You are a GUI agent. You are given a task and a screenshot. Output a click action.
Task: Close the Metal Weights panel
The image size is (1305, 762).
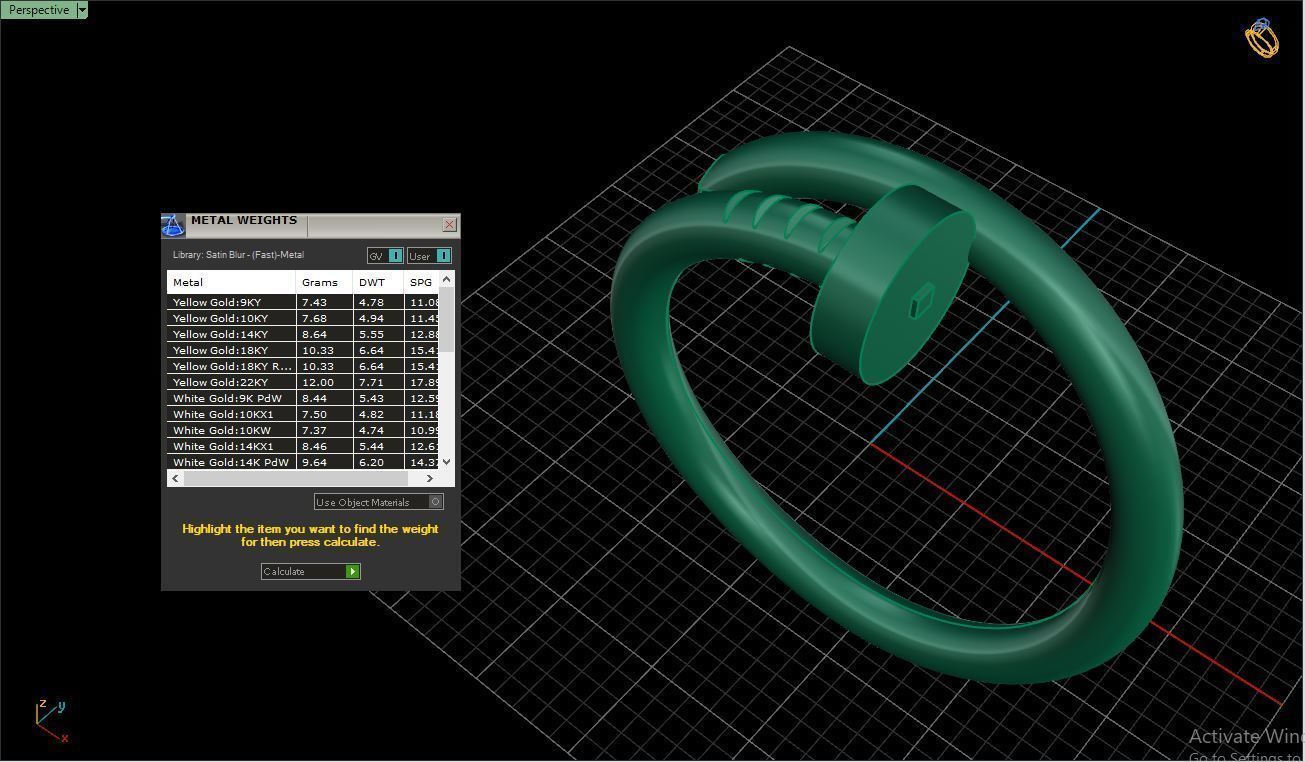(x=449, y=225)
